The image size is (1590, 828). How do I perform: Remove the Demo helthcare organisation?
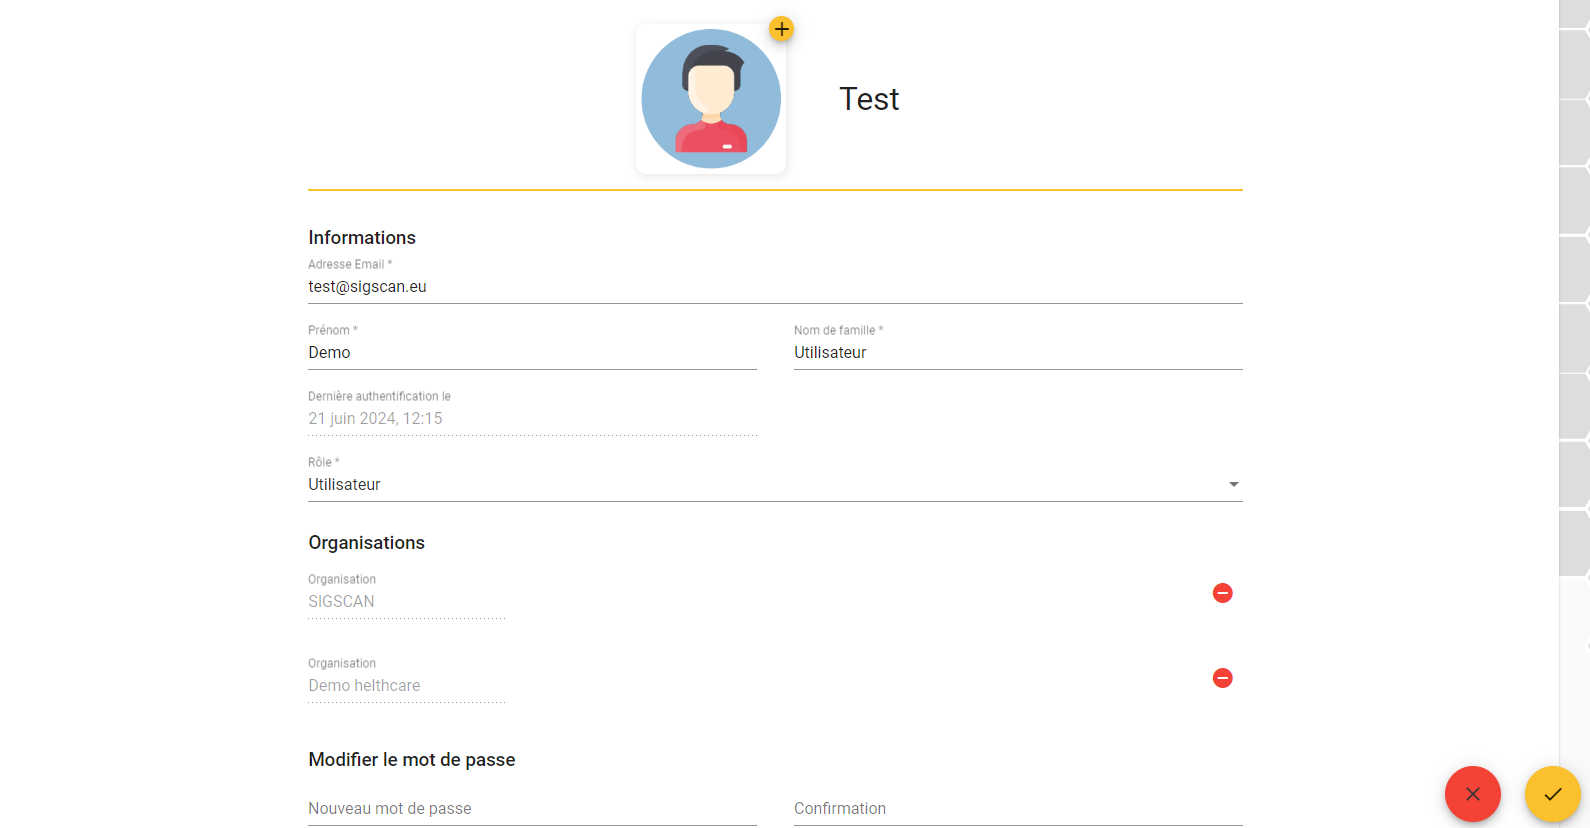click(x=1222, y=678)
